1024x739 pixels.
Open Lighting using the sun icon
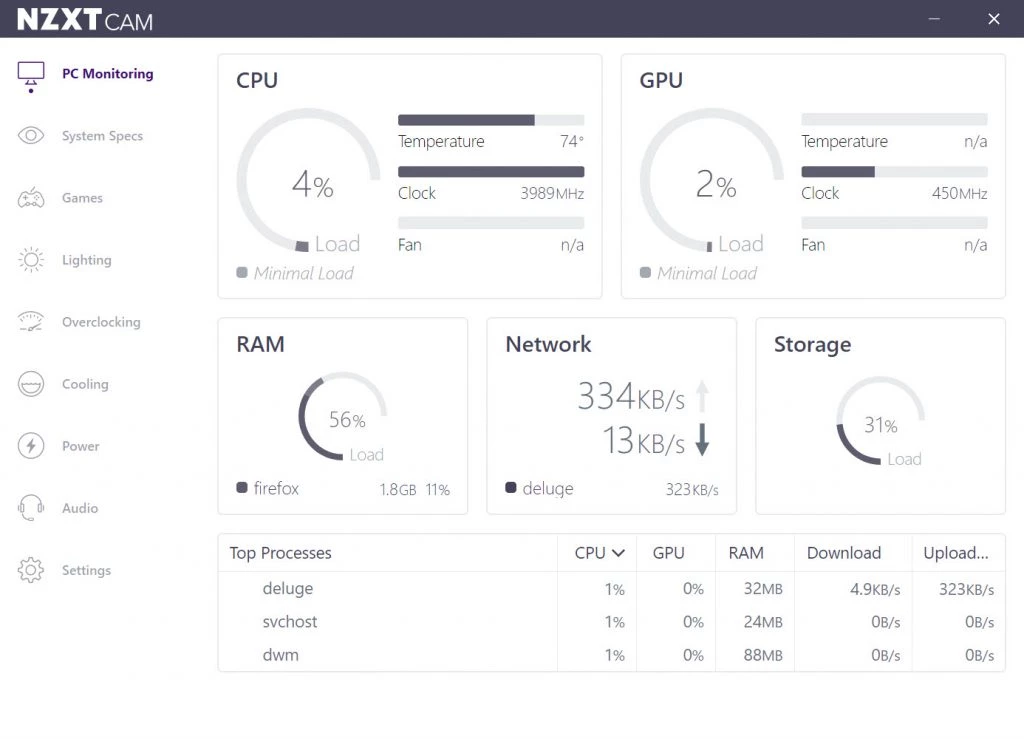point(31,260)
